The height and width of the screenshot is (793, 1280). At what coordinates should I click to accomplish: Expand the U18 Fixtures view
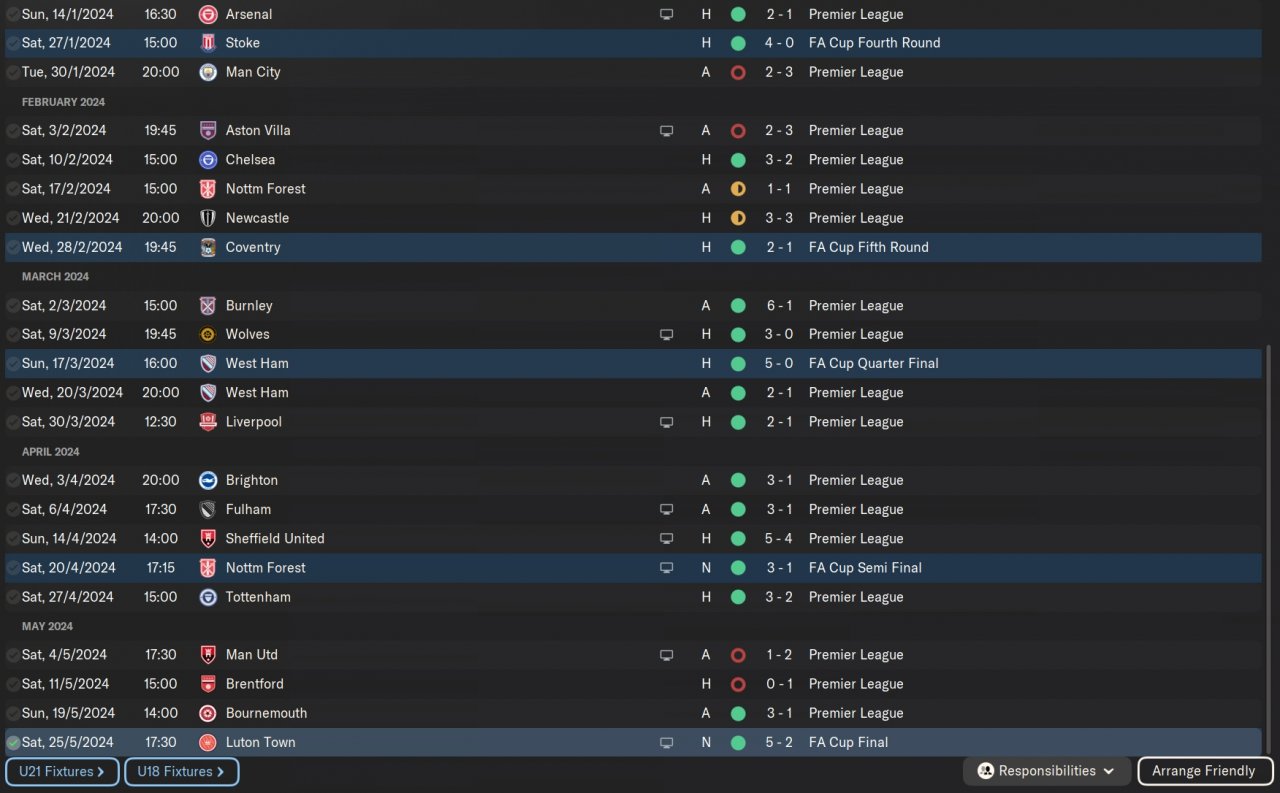(181, 771)
